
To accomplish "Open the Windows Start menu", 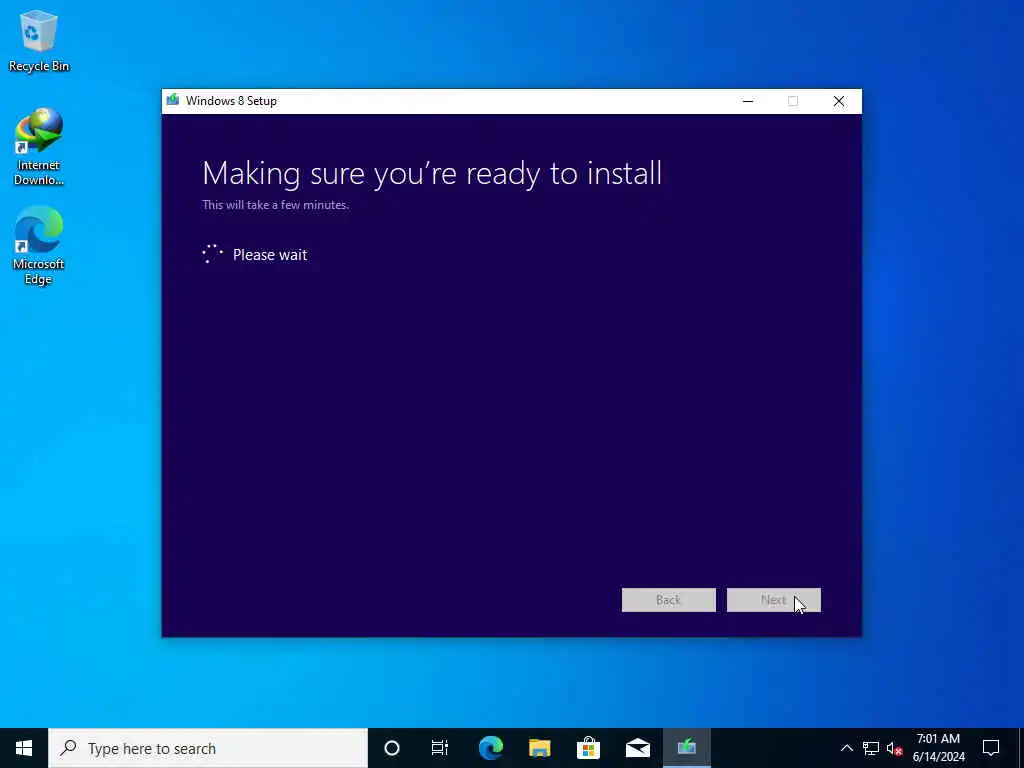I will pyautogui.click(x=24, y=748).
